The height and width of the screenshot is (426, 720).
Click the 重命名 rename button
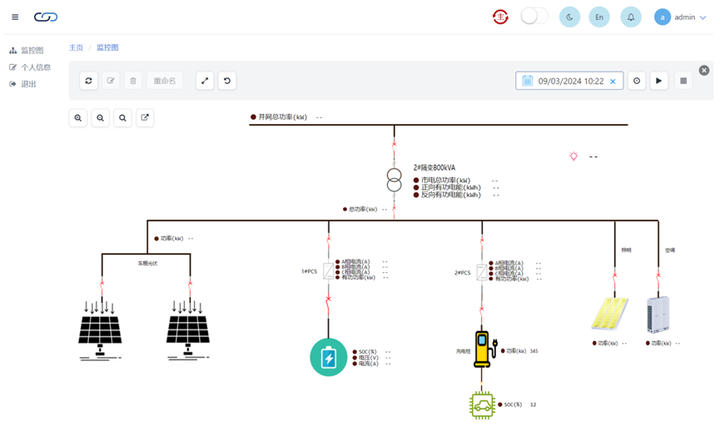165,81
